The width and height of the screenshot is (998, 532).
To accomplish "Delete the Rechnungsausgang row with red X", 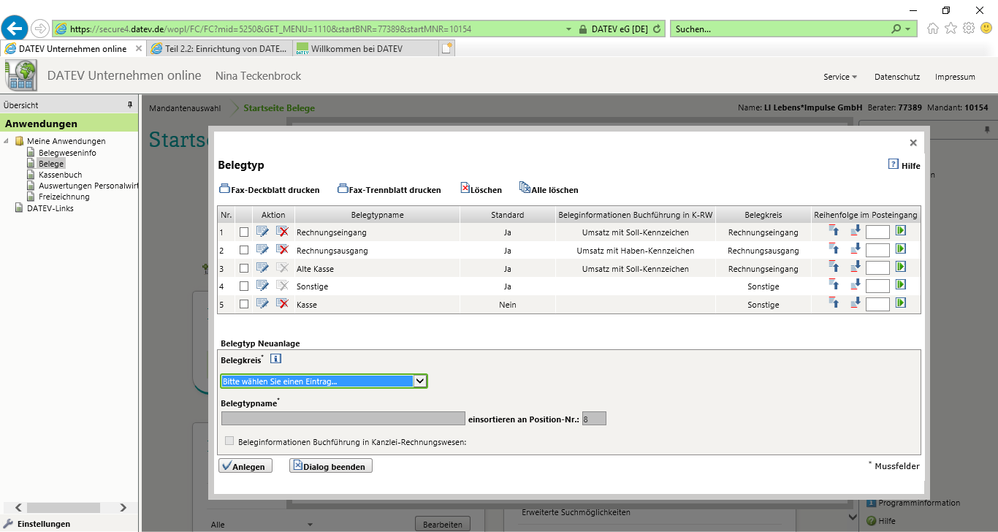I will [282, 249].
